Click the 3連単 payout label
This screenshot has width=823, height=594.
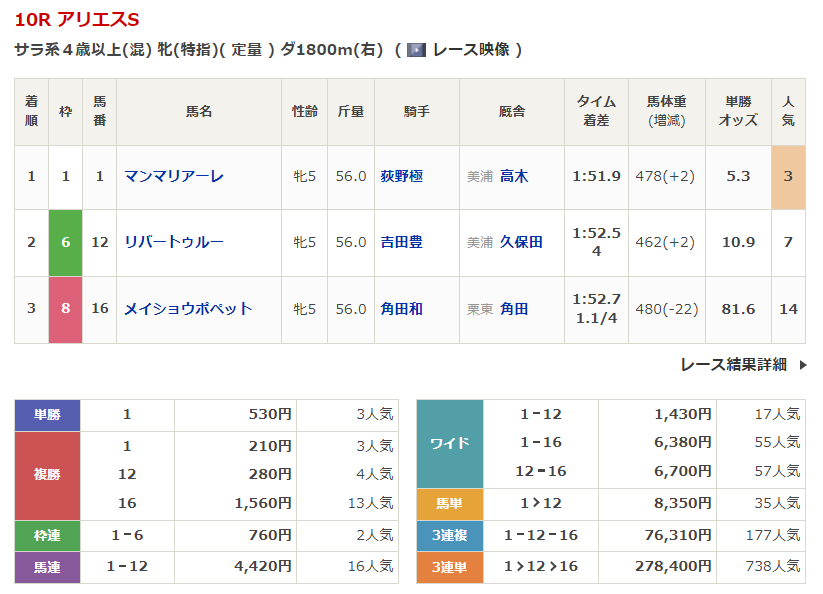tap(449, 567)
